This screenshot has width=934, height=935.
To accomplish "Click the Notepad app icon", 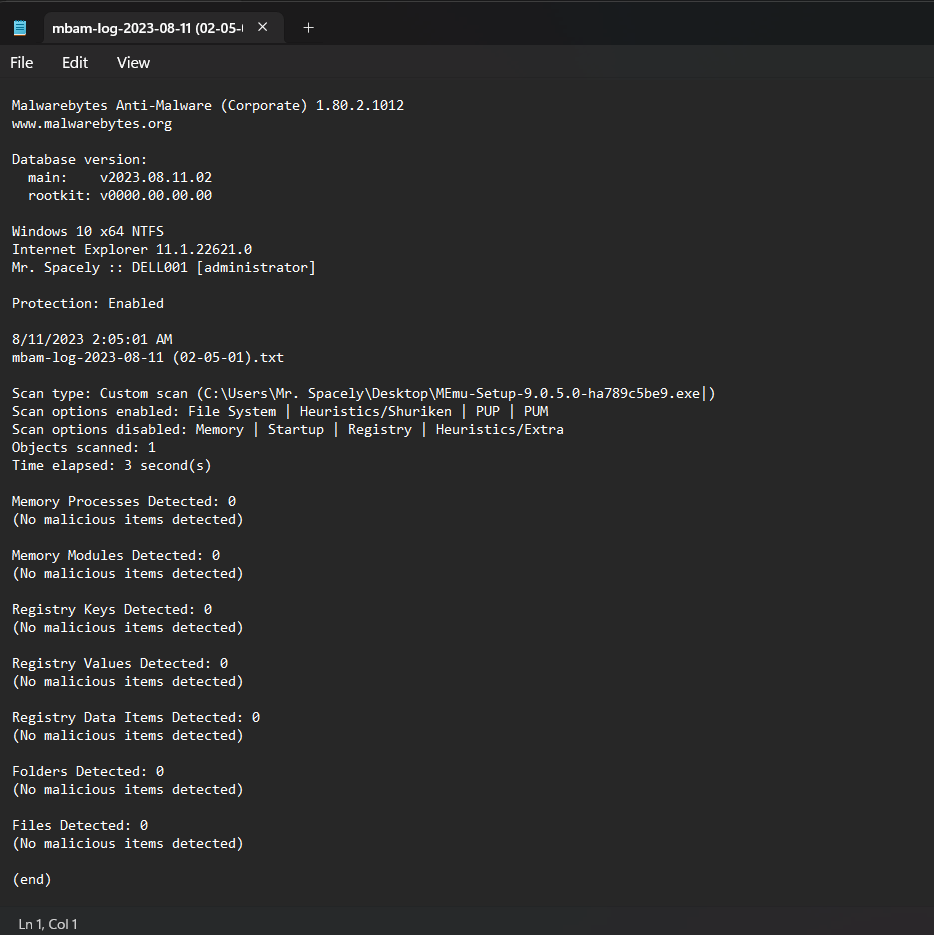I will 20,28.
